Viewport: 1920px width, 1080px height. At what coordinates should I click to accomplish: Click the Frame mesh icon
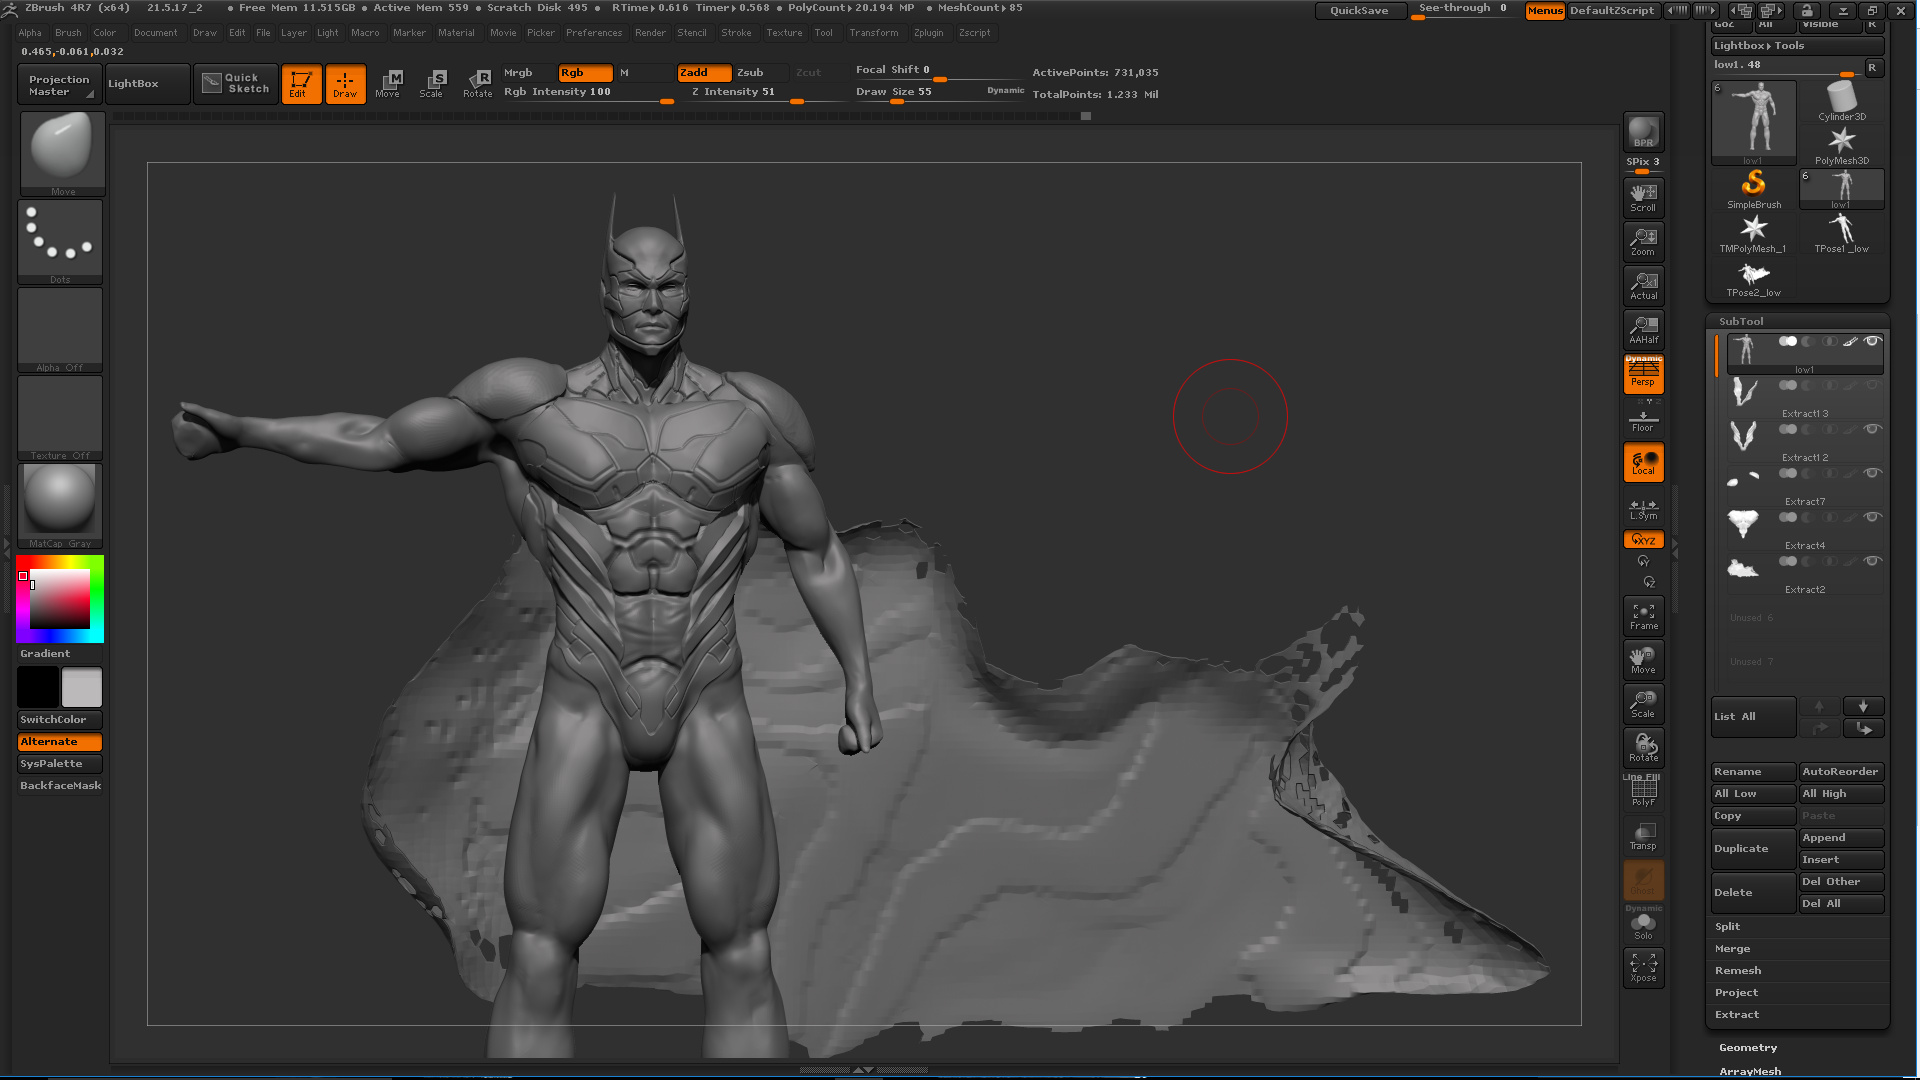click(1643, 616)
